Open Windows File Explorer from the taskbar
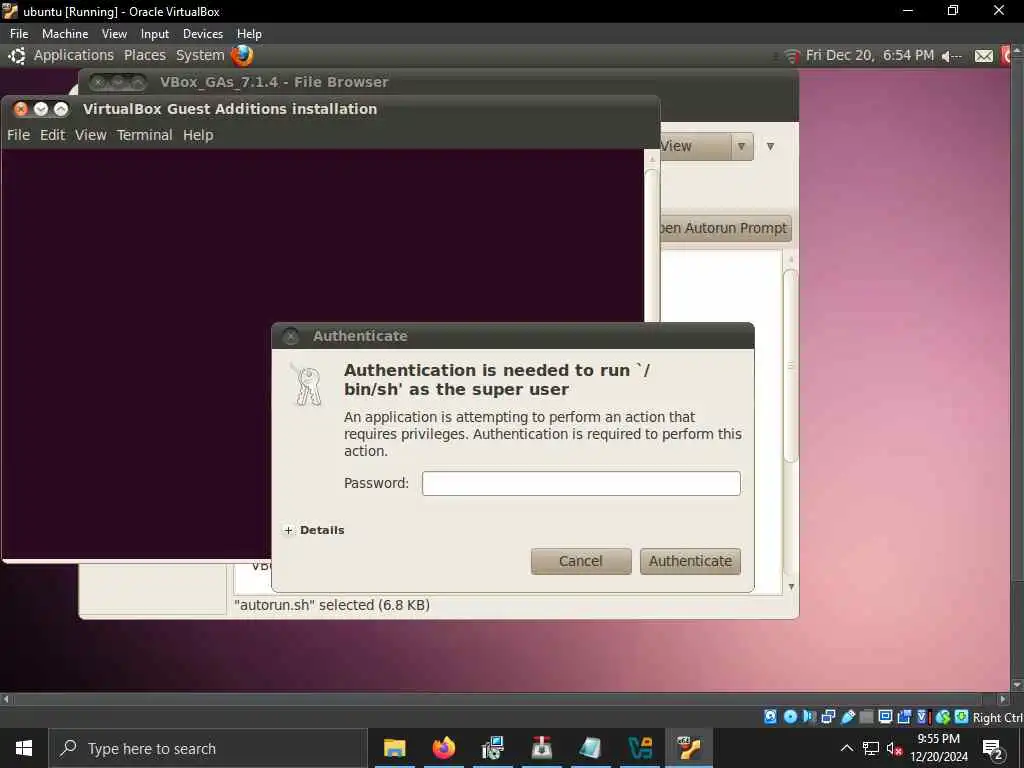 (x=394, y=748)
